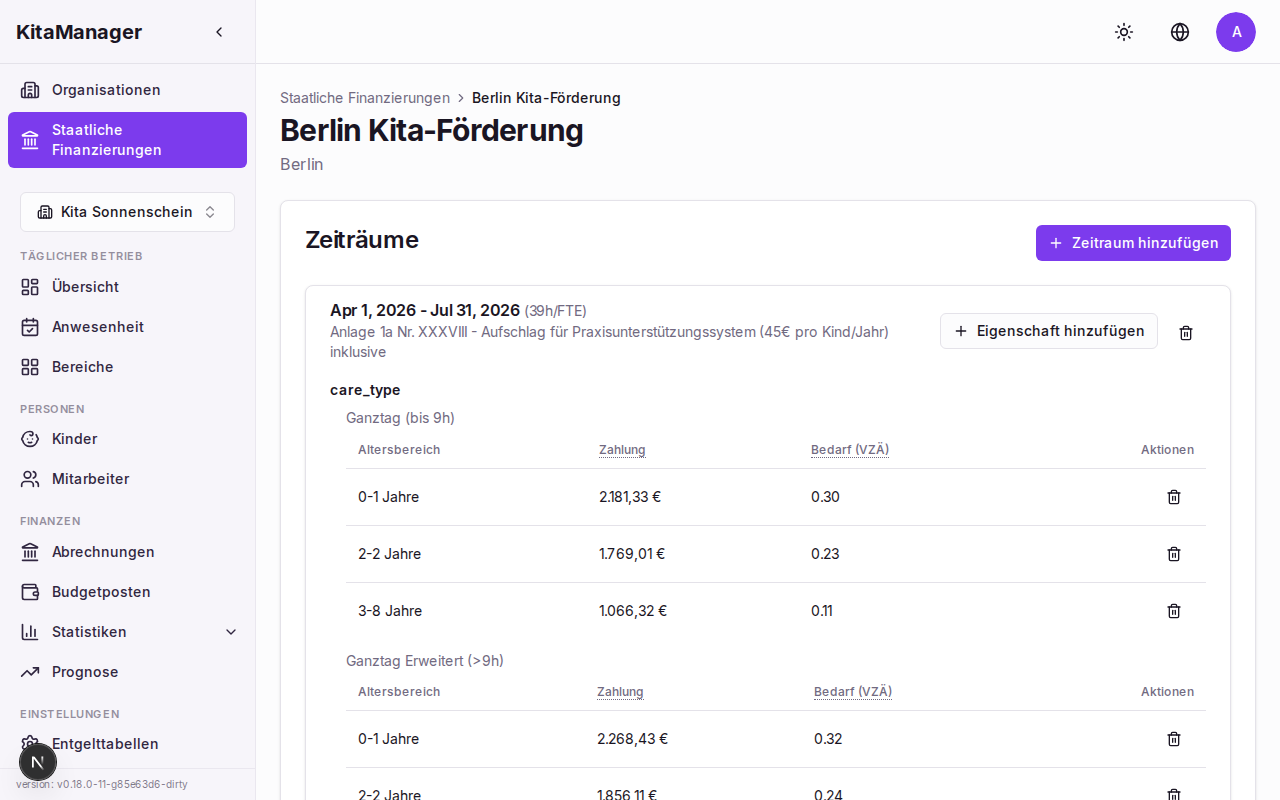The height and width of the screenshot is (800, 1280).
Task: Navigate to Kinder page
Action: coord(75,439)
